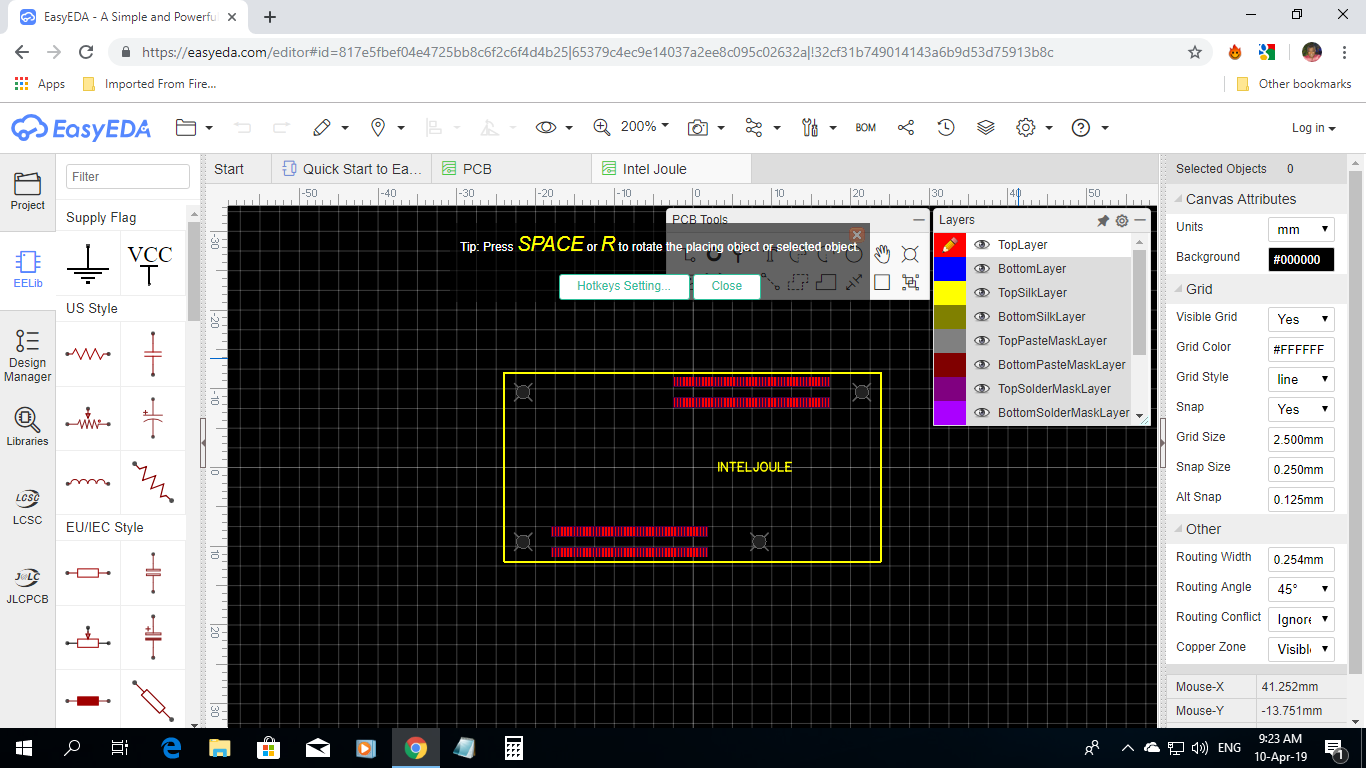Open the EELib sidebar panel
The width and height of the screenshot is (1366, 768).
(28, 270)
